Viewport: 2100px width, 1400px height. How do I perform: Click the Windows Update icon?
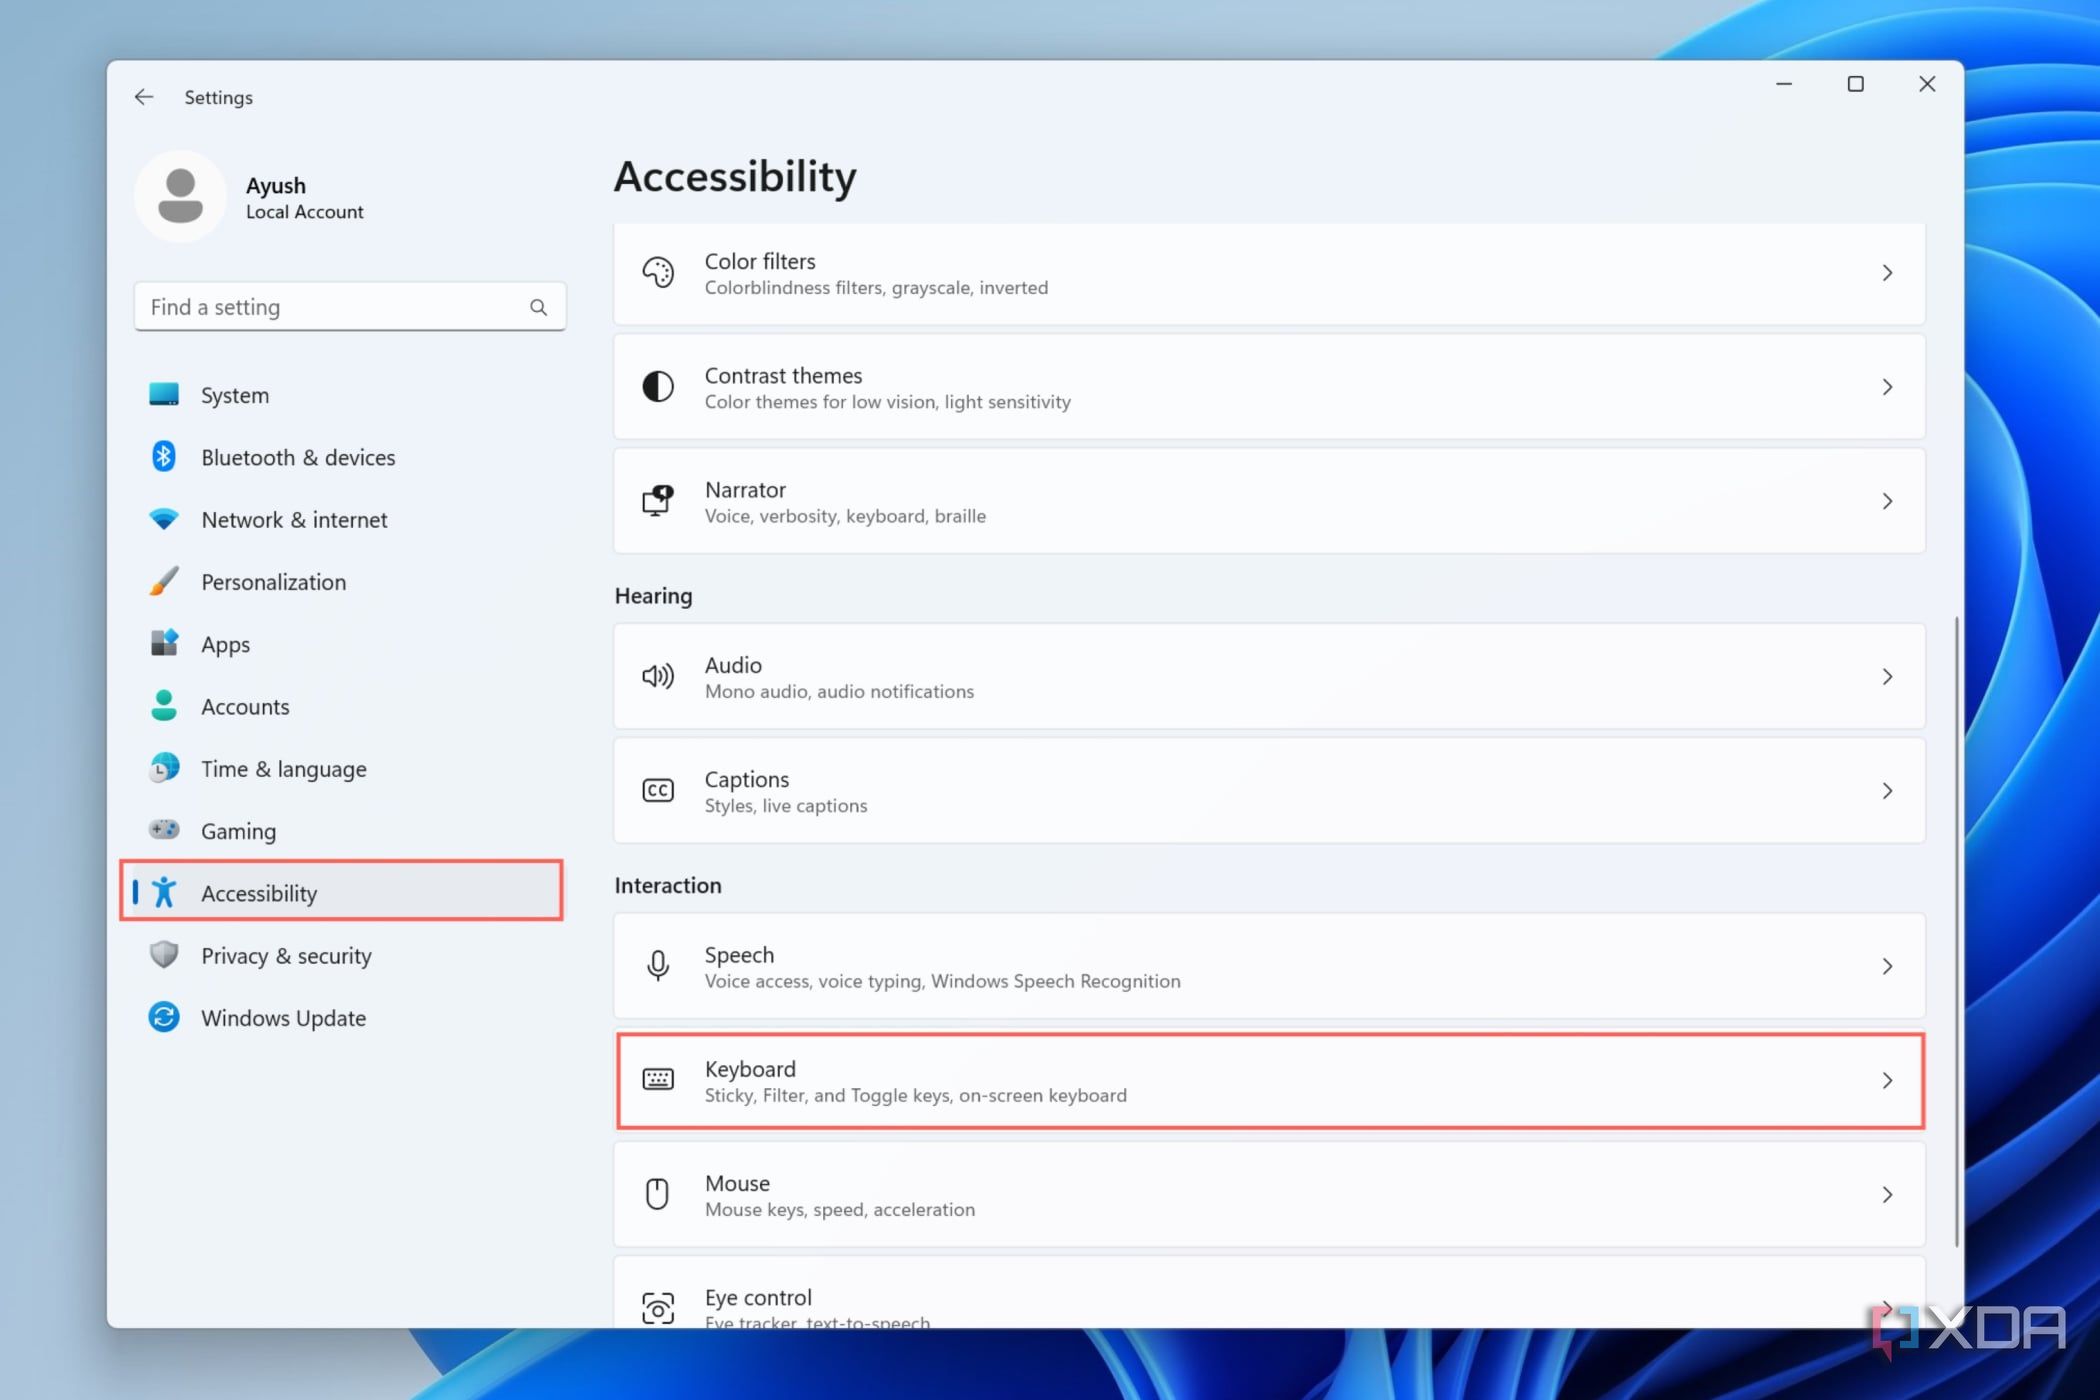coord(164,1017)
